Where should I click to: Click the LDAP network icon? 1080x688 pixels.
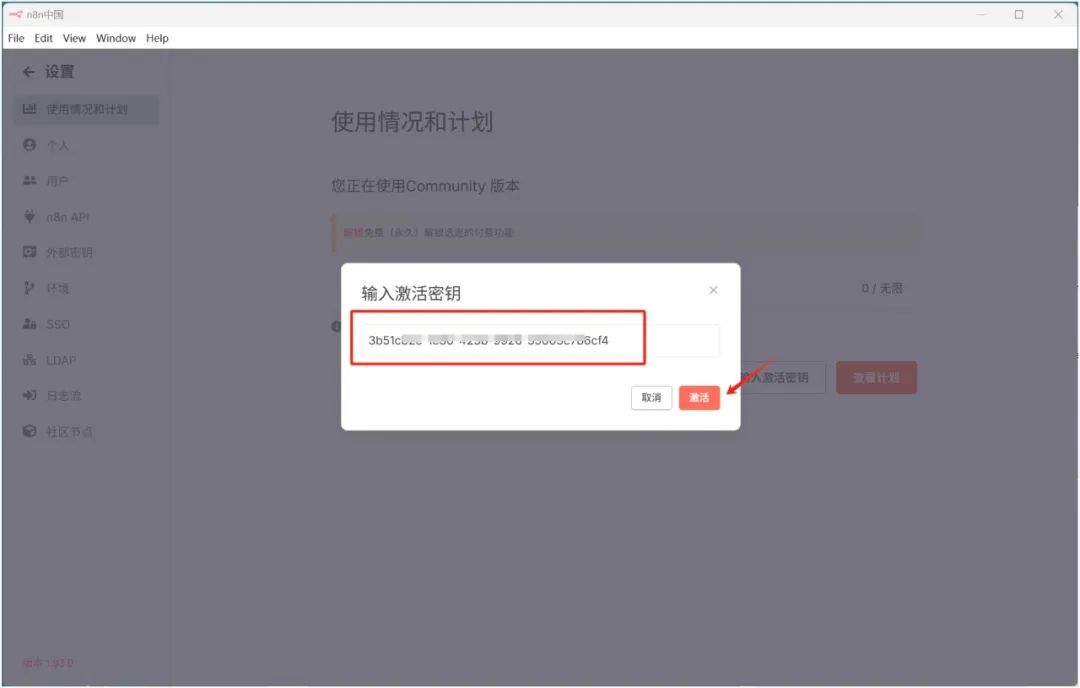point(30,359)
